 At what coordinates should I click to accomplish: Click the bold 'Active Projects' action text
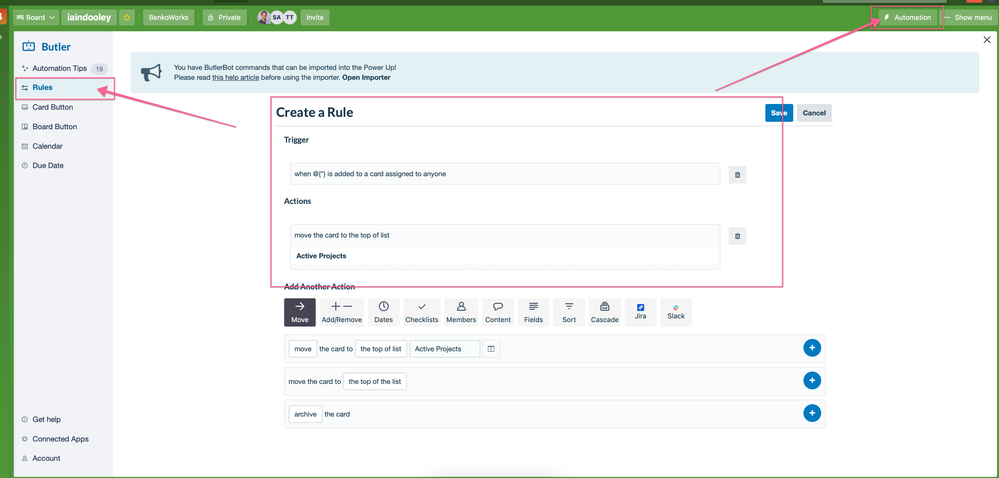(321, 256)
